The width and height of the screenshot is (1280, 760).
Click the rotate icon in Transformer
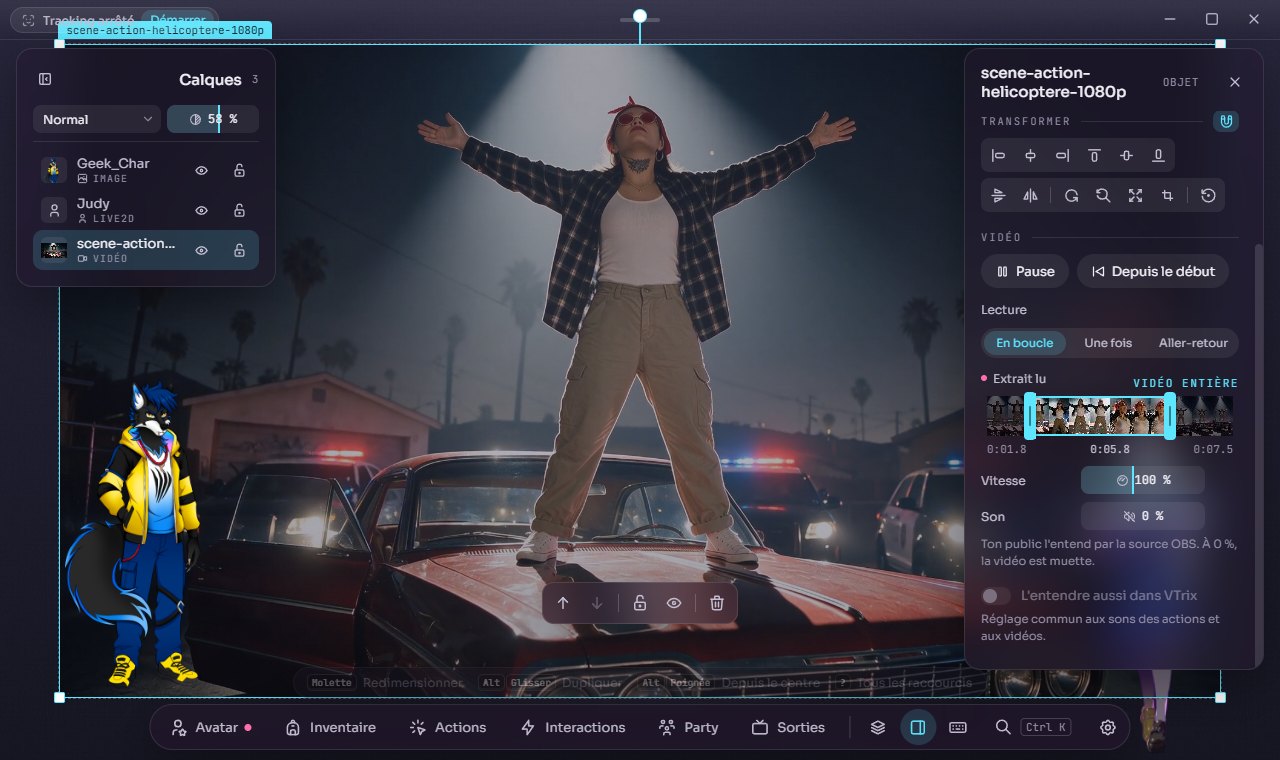click(x=1071, y=196)
